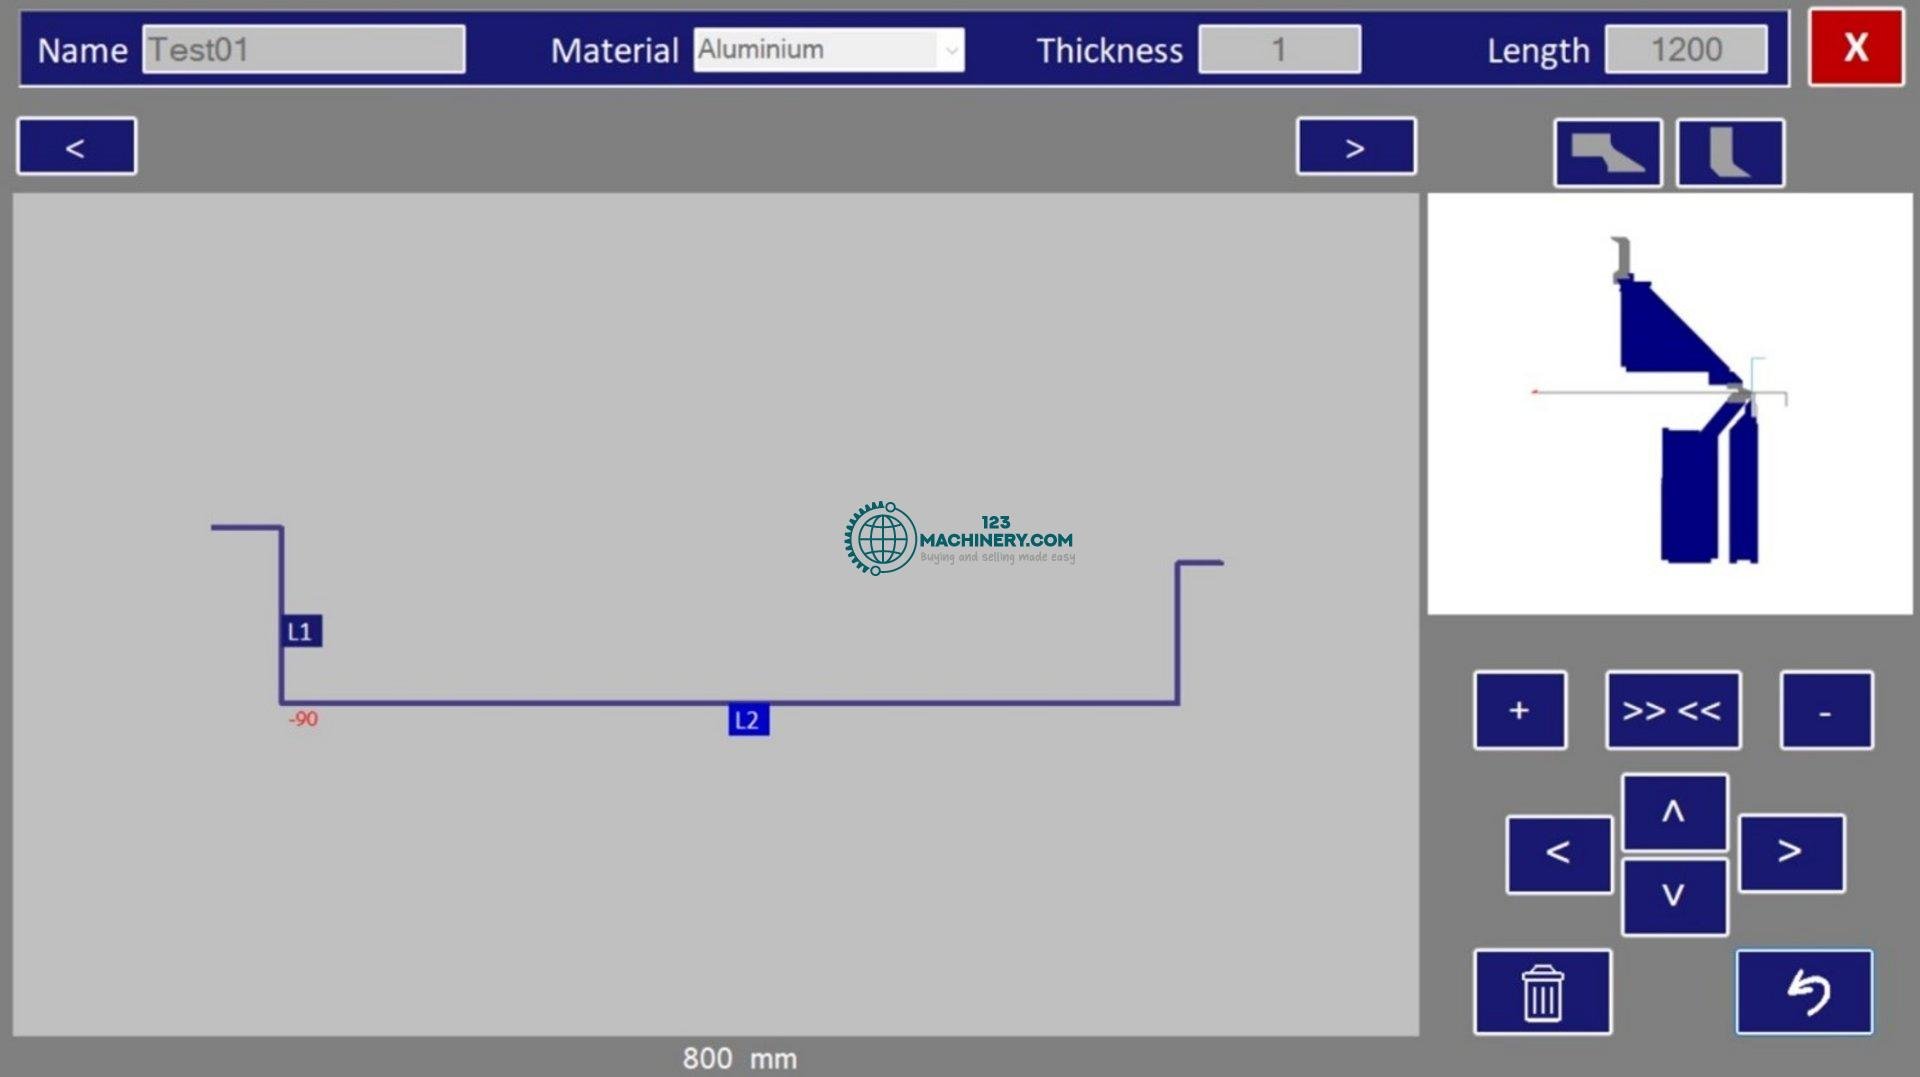Click the lower tool profile icon
This screenshot has height=1077, width=1920.
(1729, 153)
